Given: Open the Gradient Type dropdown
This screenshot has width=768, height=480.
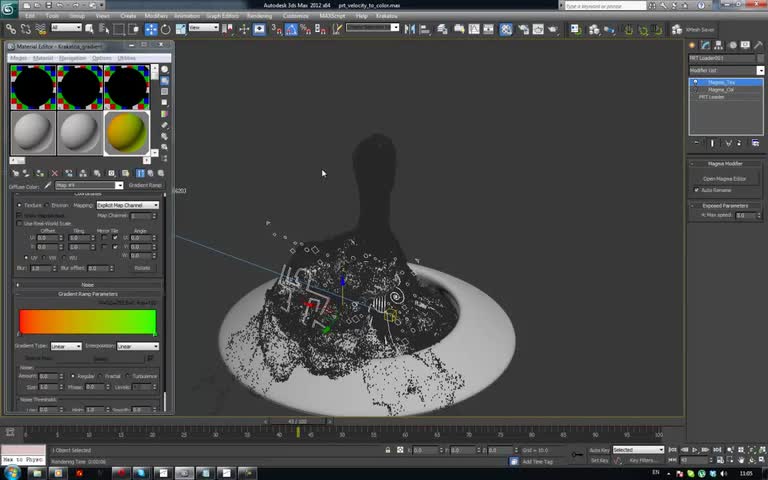Looking at the screenshot, I should (66, 346).
